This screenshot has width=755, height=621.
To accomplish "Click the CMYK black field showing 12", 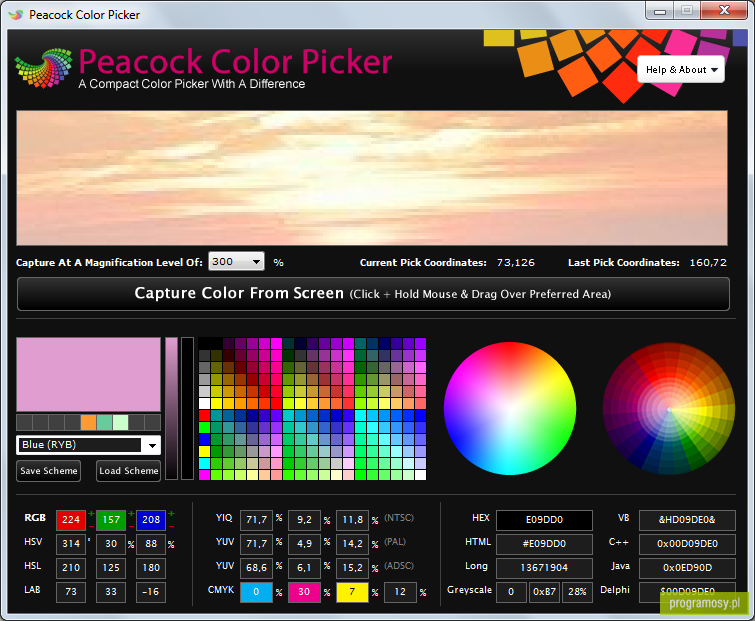I will click(x=400, y=592).
